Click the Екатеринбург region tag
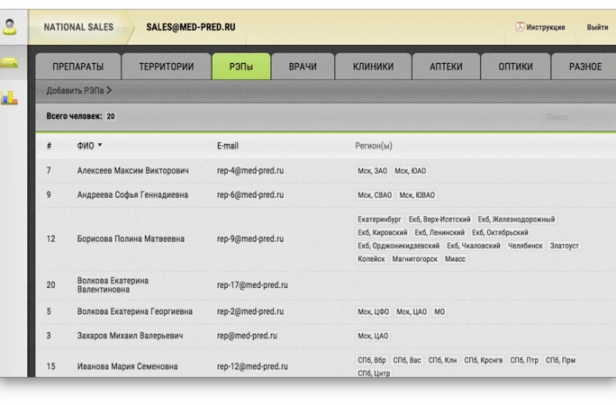616x405 pixels. pos(379,219)
